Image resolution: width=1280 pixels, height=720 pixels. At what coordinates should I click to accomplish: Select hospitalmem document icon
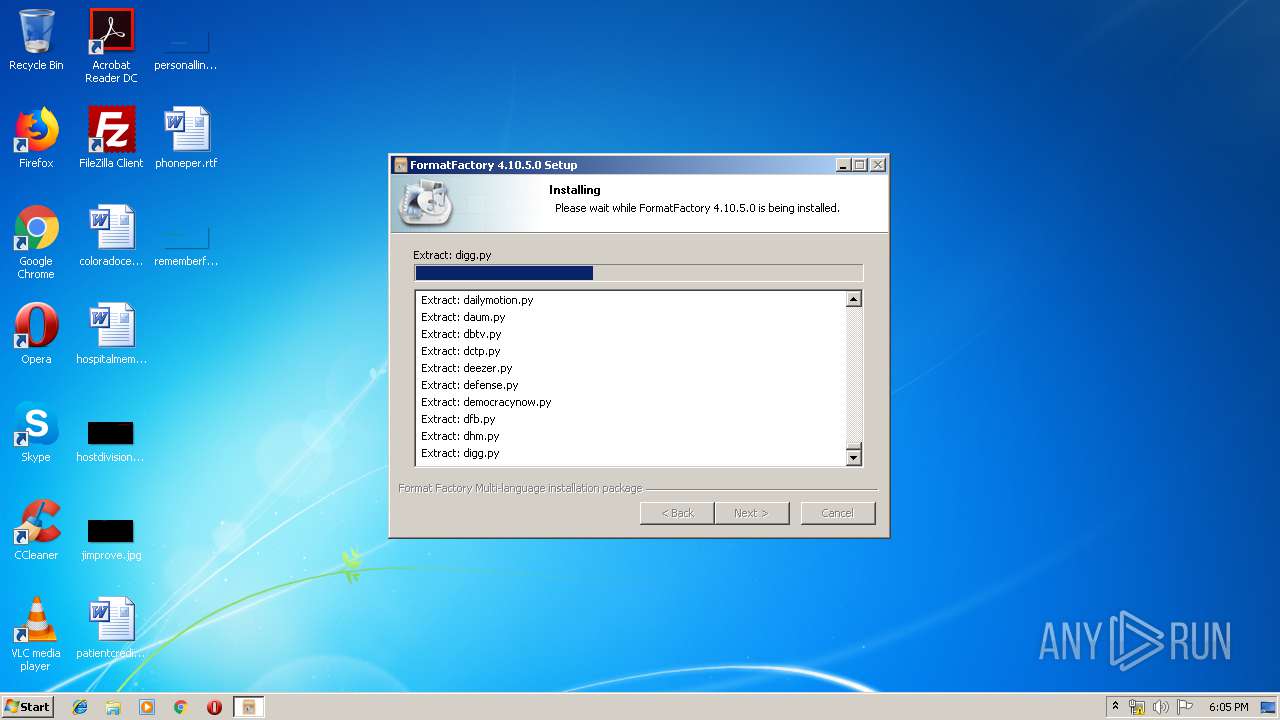click(x=111, y=334)
